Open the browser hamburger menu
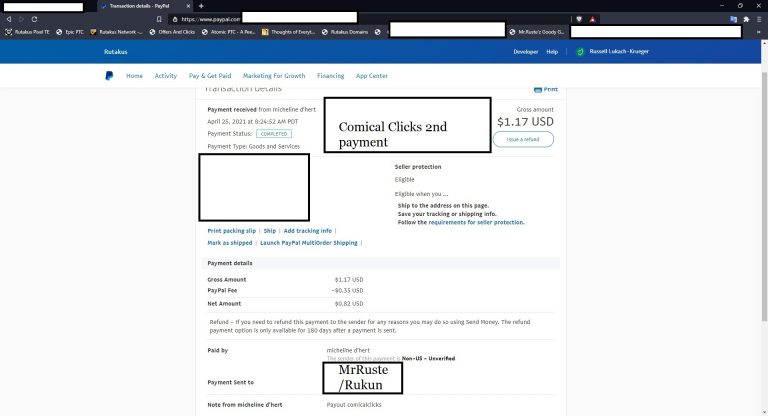768x416 pixels. (x=759, y=19)
